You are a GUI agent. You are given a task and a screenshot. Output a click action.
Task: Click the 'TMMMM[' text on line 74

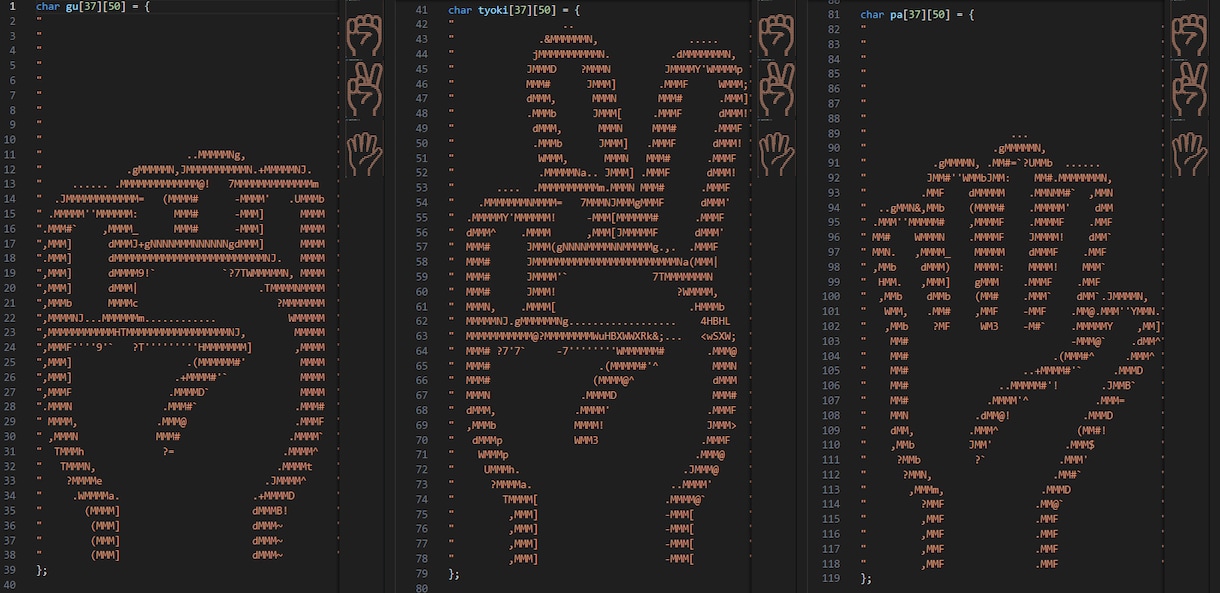click(x=520, y=499)
